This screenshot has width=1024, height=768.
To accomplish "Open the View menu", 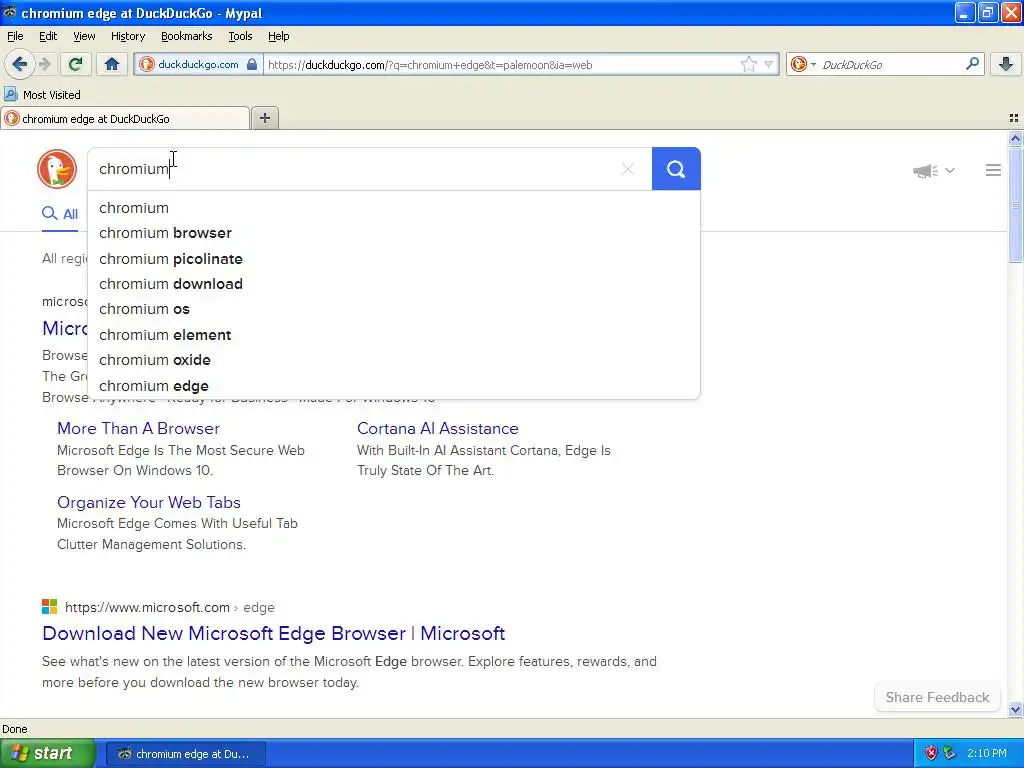I will [84, 36].
